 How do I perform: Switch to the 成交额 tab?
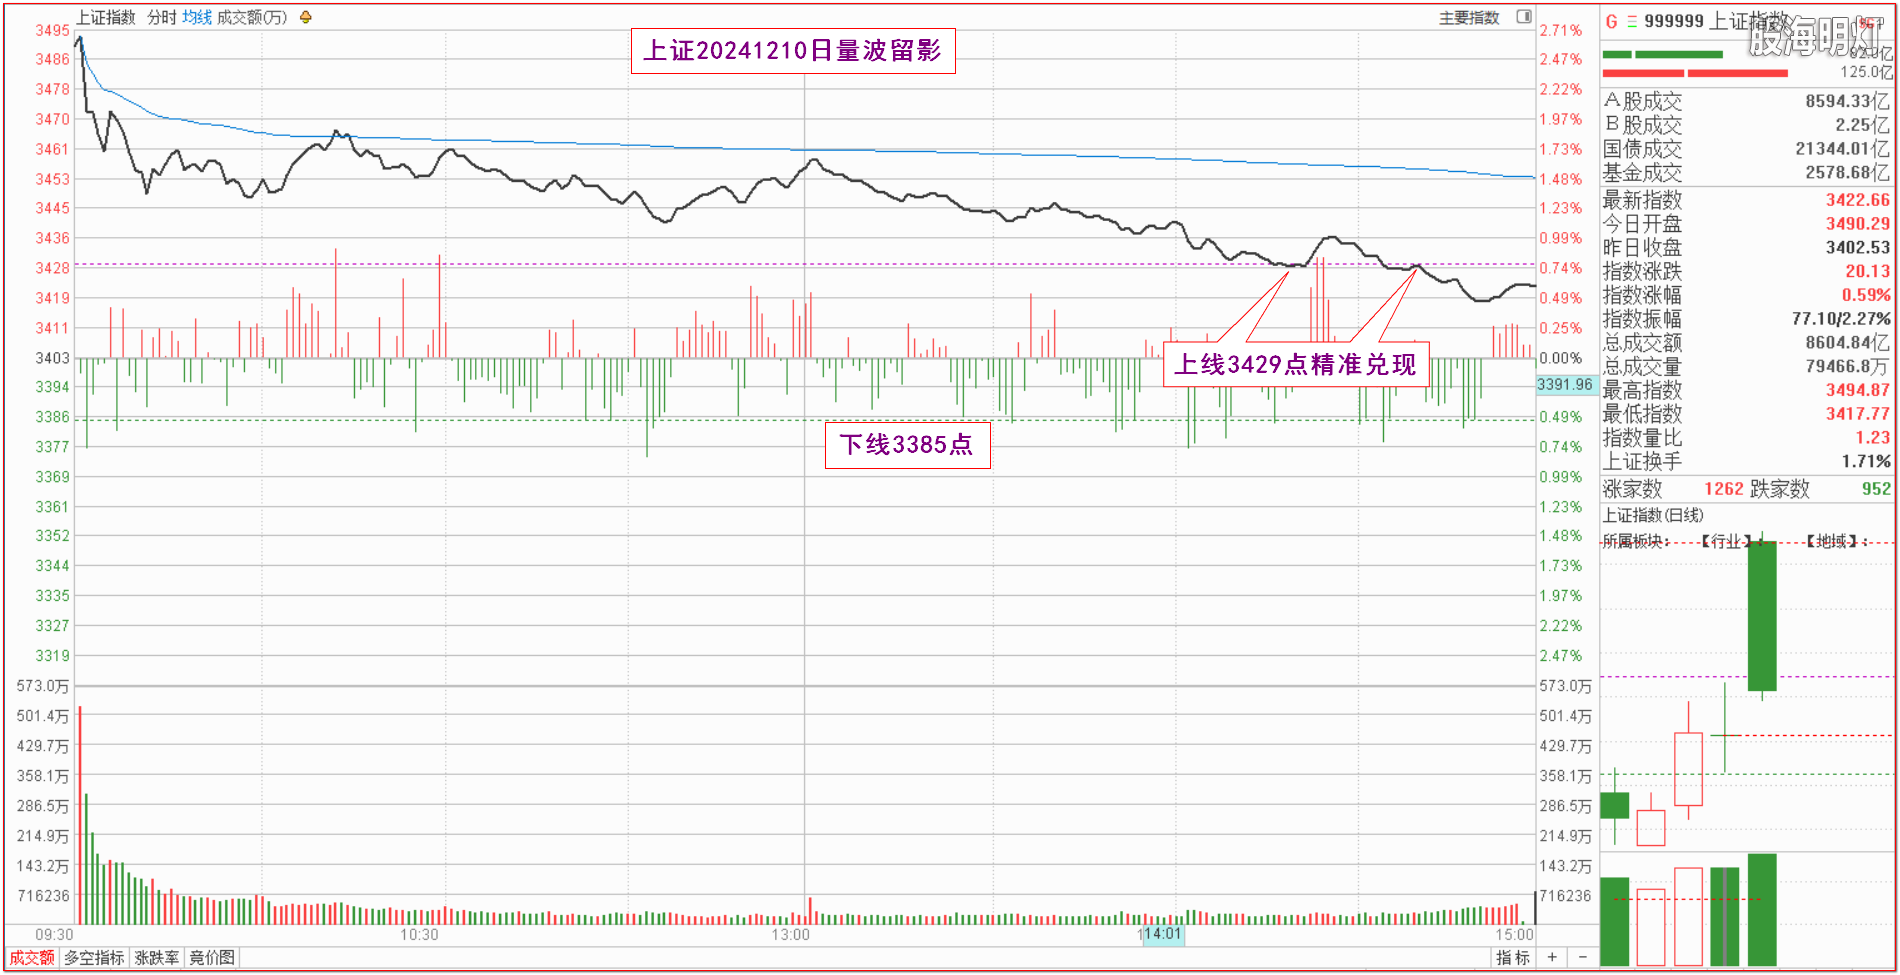coord(32,958)
